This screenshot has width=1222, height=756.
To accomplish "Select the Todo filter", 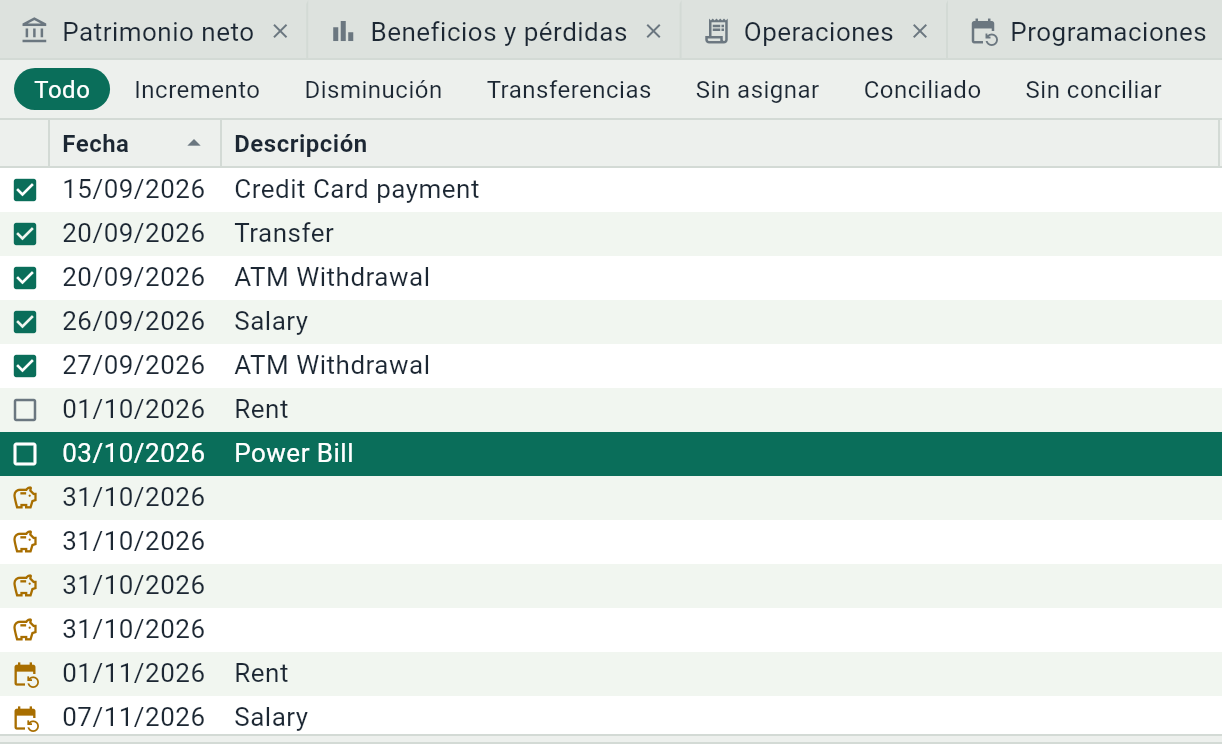I will 62,89.
